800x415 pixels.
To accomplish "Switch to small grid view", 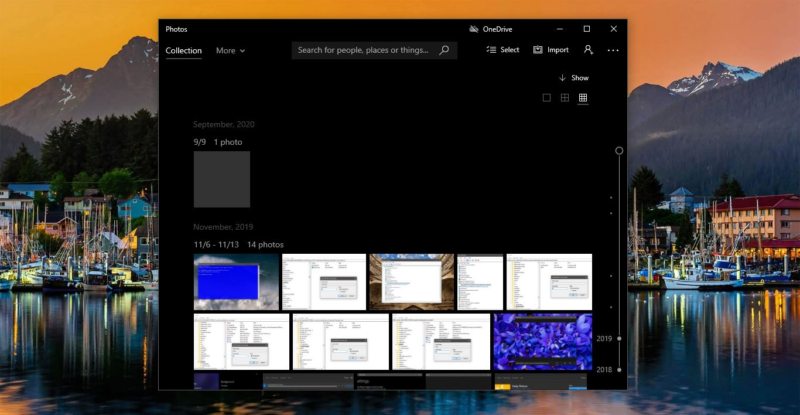I will point(583,98).
